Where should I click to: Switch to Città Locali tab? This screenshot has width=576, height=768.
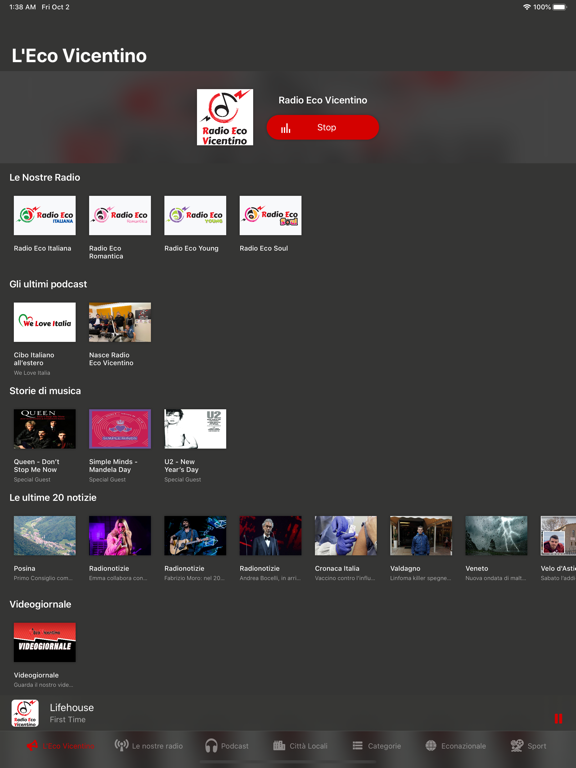tap(300, 746)
